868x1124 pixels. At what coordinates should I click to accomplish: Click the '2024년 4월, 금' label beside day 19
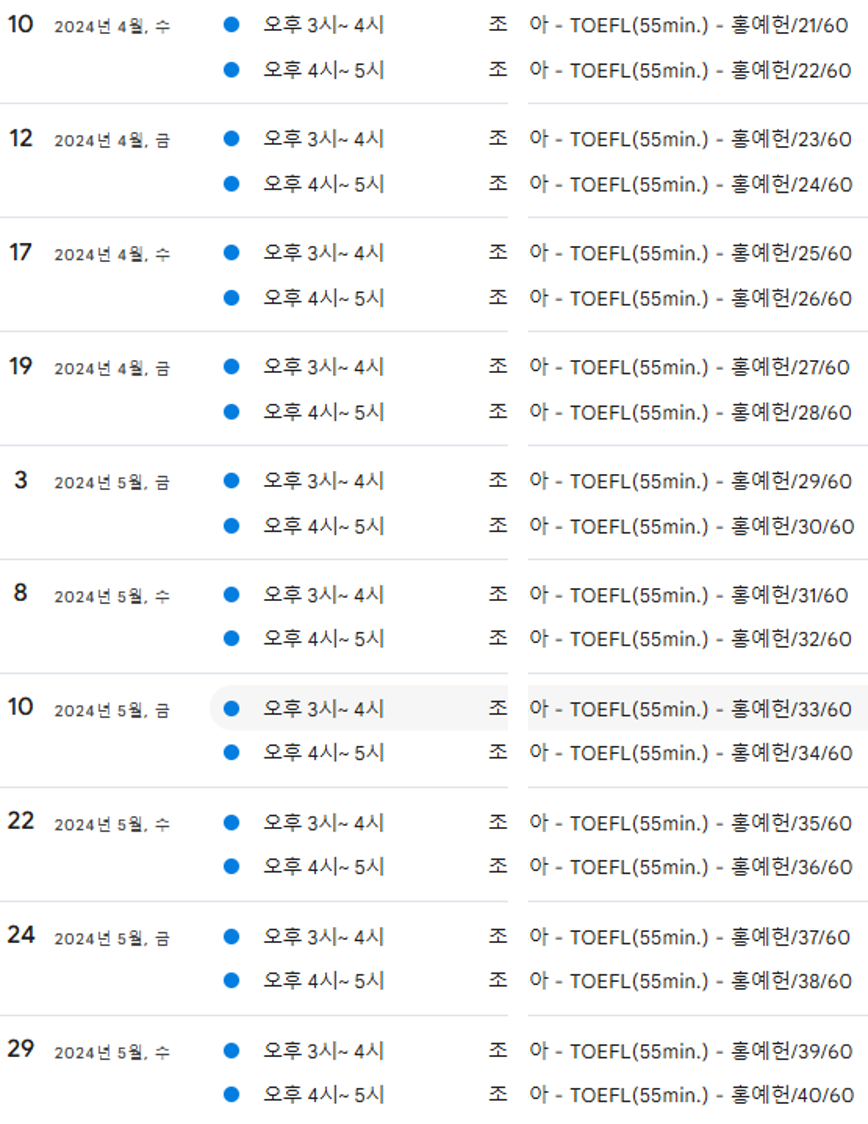[x=112, y=368]
